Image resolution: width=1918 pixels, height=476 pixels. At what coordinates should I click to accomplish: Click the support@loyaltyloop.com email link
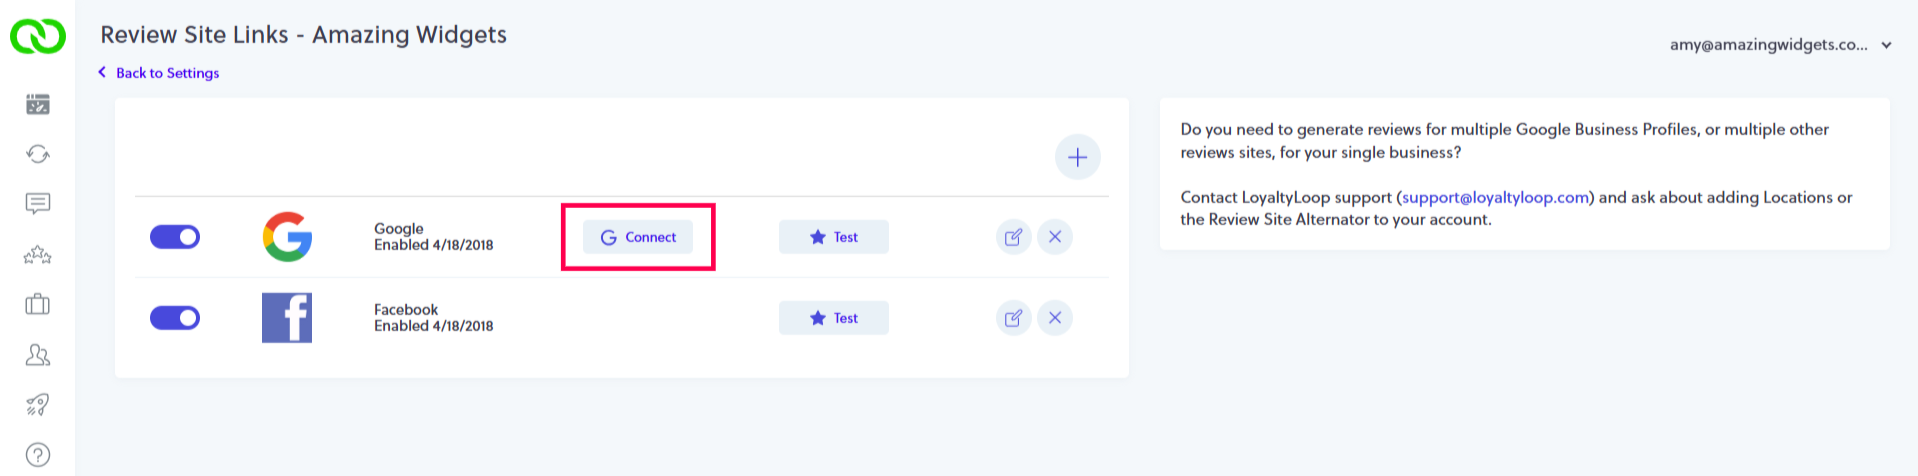pyautogui.click(x=1495, y=197)
